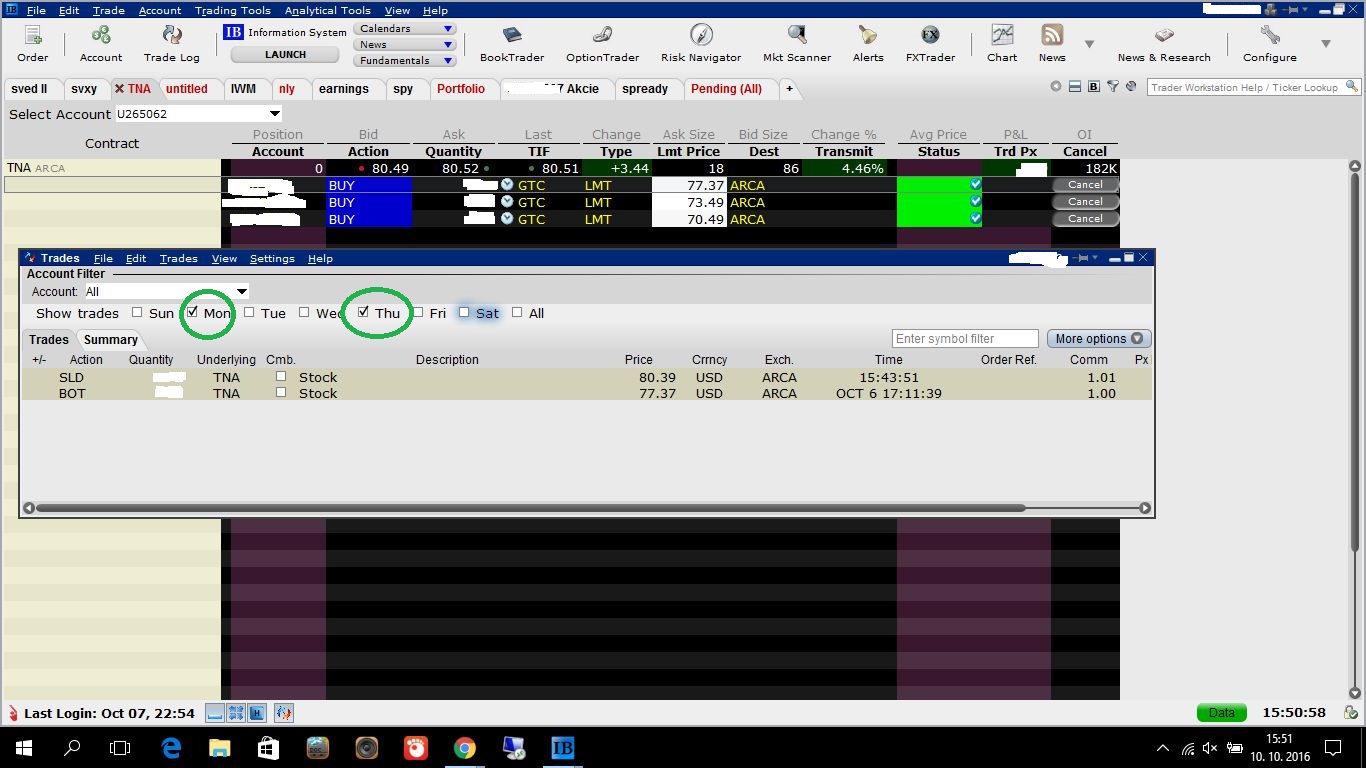This screenshot has height=768, width=1366.
Task: Click the split-rows layout icon near ticker lookup
Action: (1074, 87)
